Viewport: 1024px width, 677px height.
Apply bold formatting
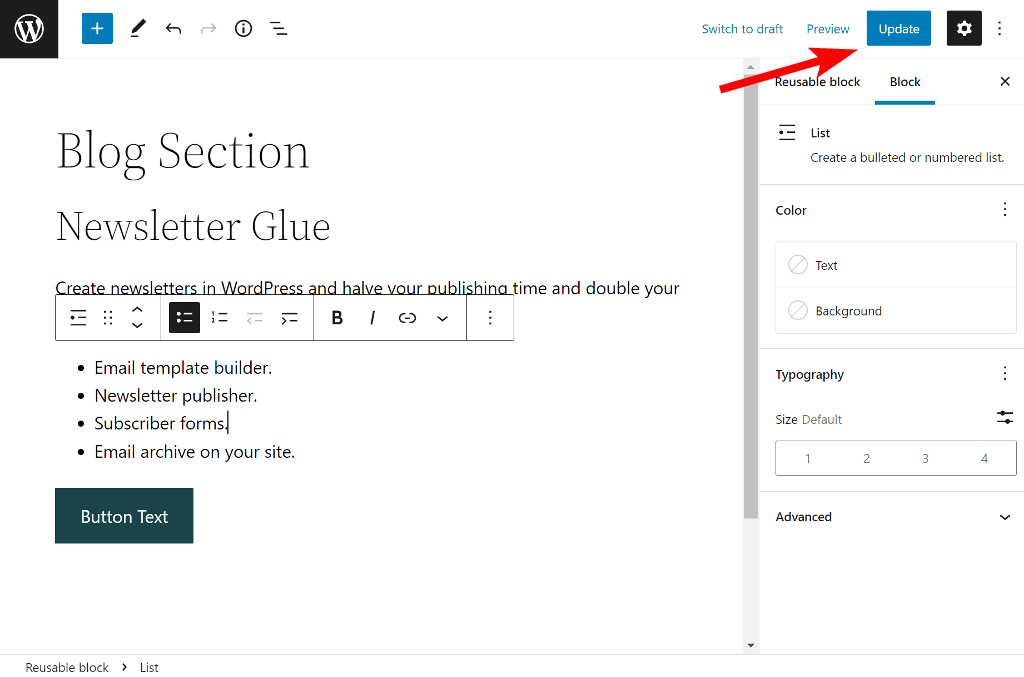point(337,317)
